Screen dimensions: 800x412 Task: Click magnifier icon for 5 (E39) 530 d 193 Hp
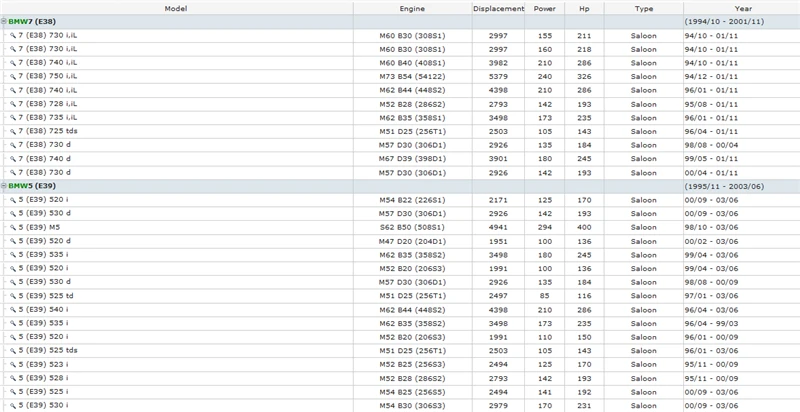point(13,214)
